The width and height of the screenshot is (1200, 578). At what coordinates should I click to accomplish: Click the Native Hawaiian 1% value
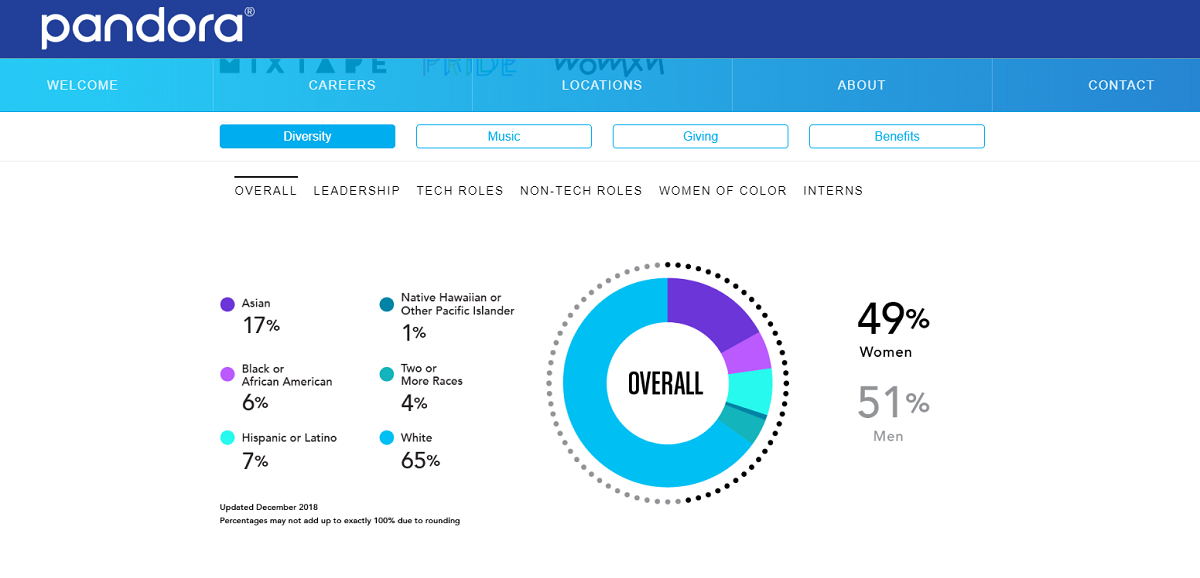click(x=415, y=332)
